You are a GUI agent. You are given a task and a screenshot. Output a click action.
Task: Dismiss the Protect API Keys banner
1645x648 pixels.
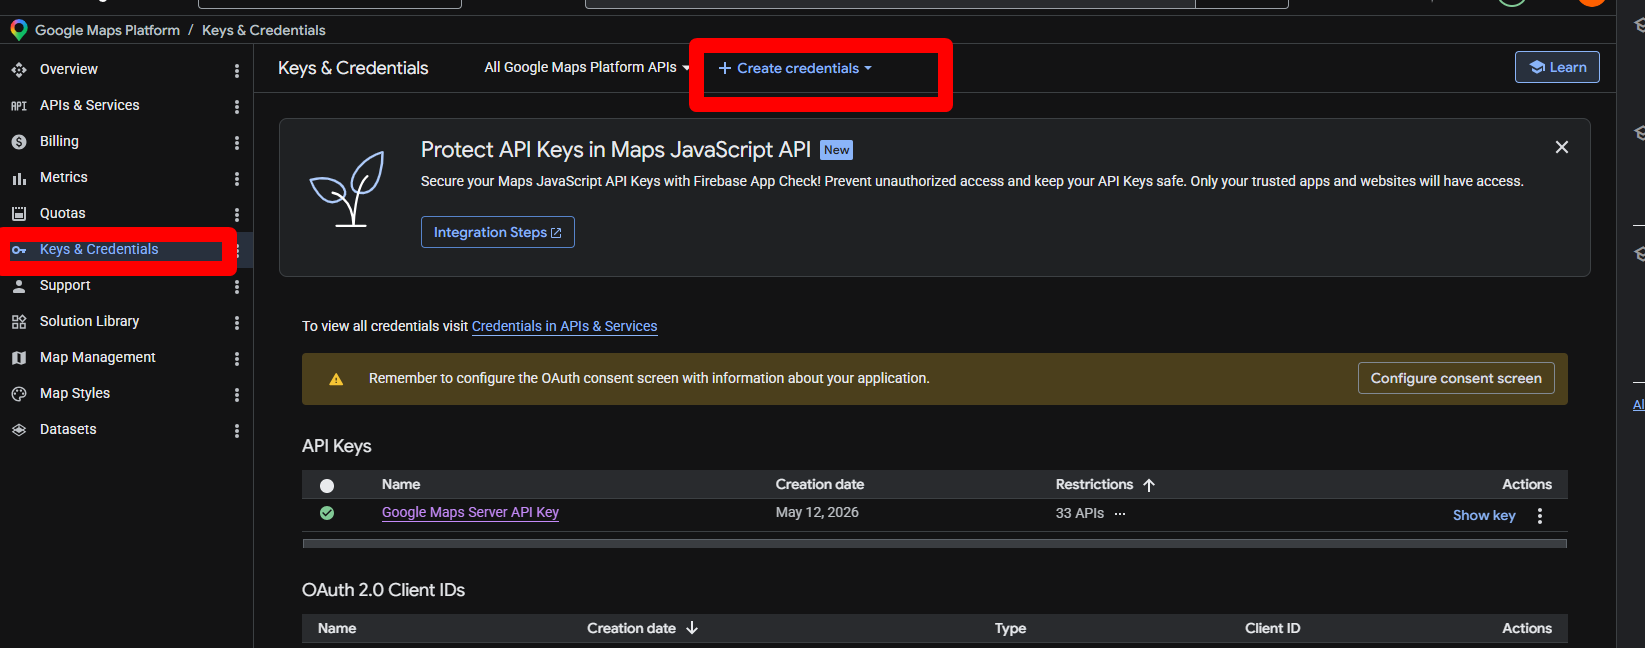click(x=1562, y=147)
